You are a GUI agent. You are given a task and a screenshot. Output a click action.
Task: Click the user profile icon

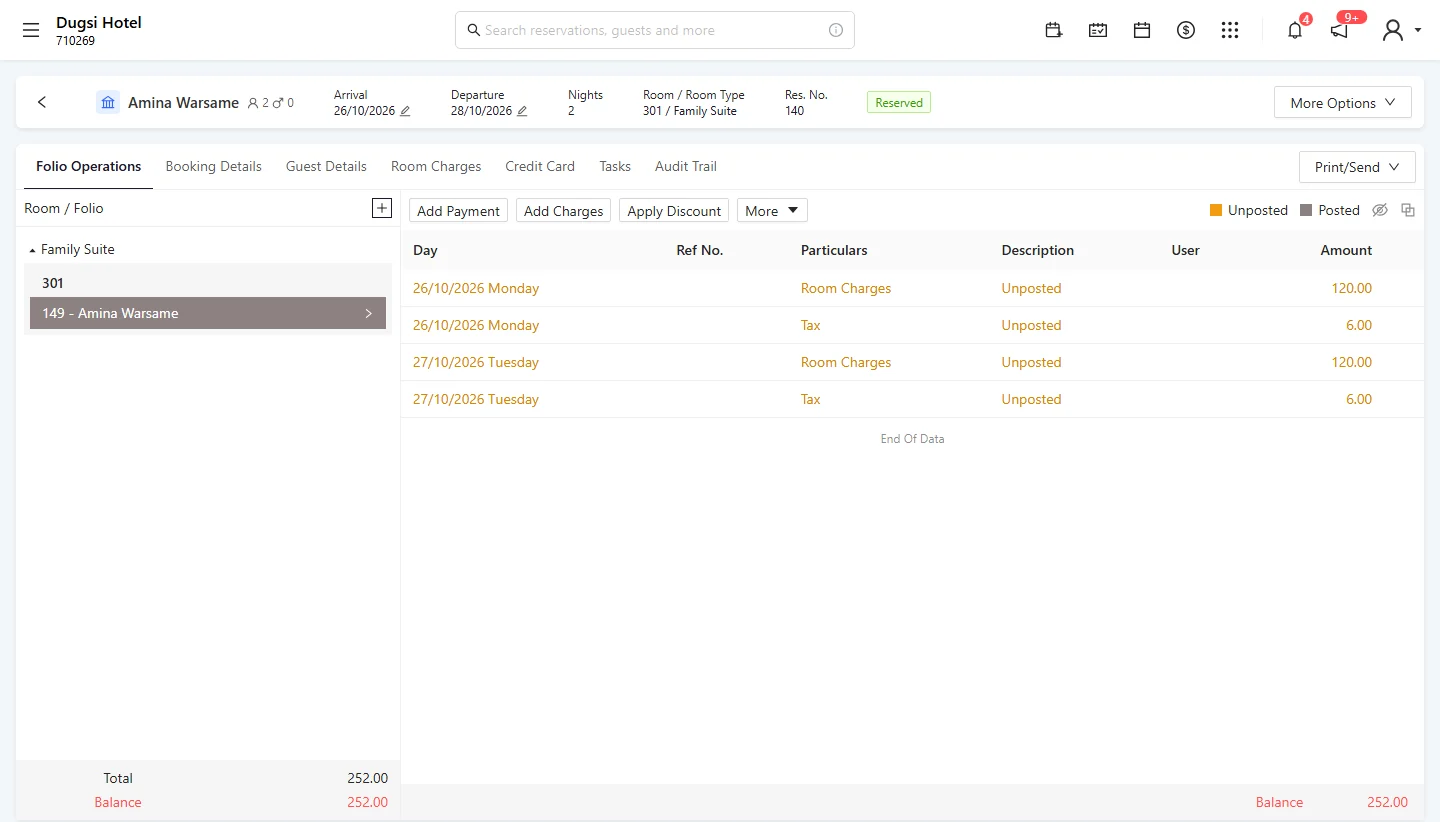coord(1392,30)
